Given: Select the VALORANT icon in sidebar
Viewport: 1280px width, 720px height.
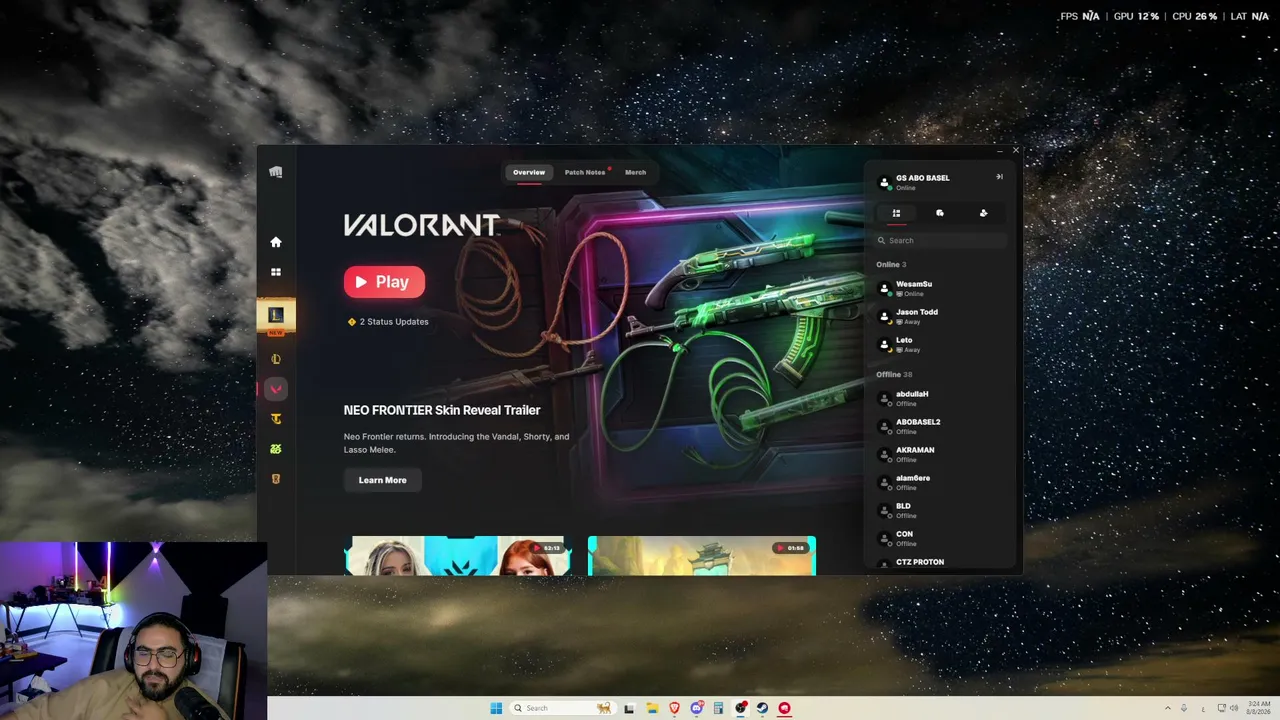Looking at the screenshot, I should (x=276, y=389).
